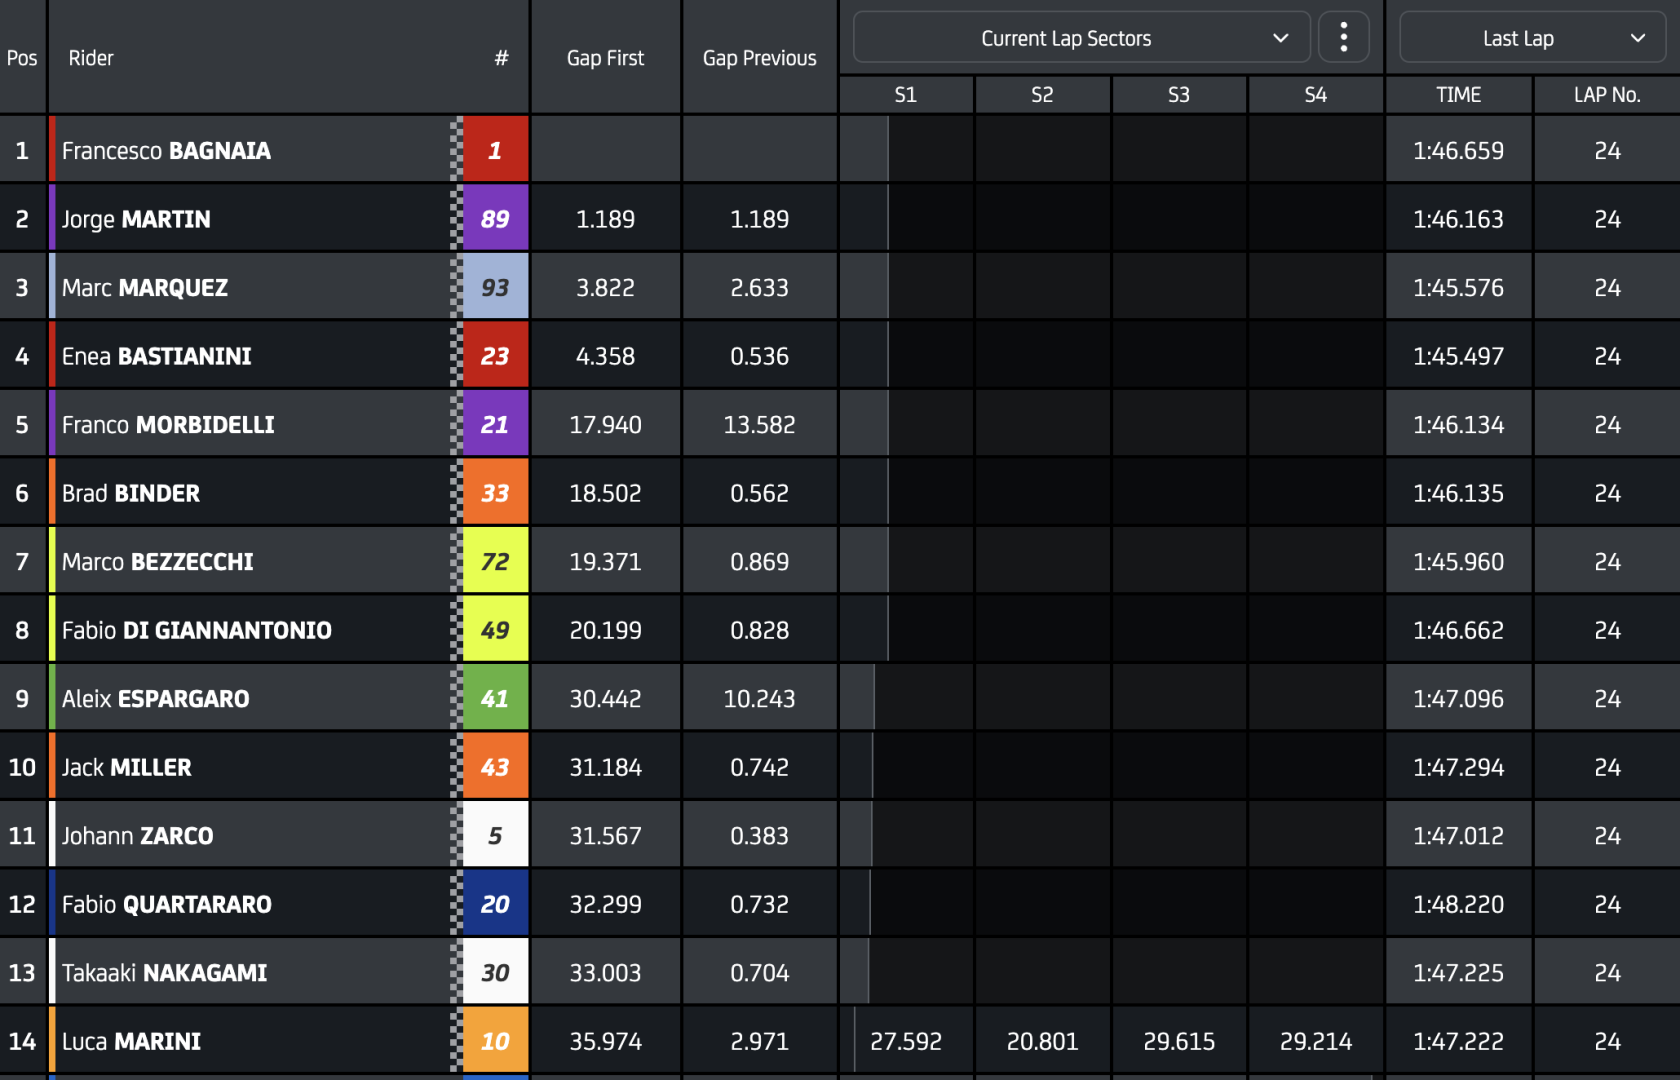This screenshot has height=1080, width=1680.
Task: Click green number badge 41
Action: (495, 698)
